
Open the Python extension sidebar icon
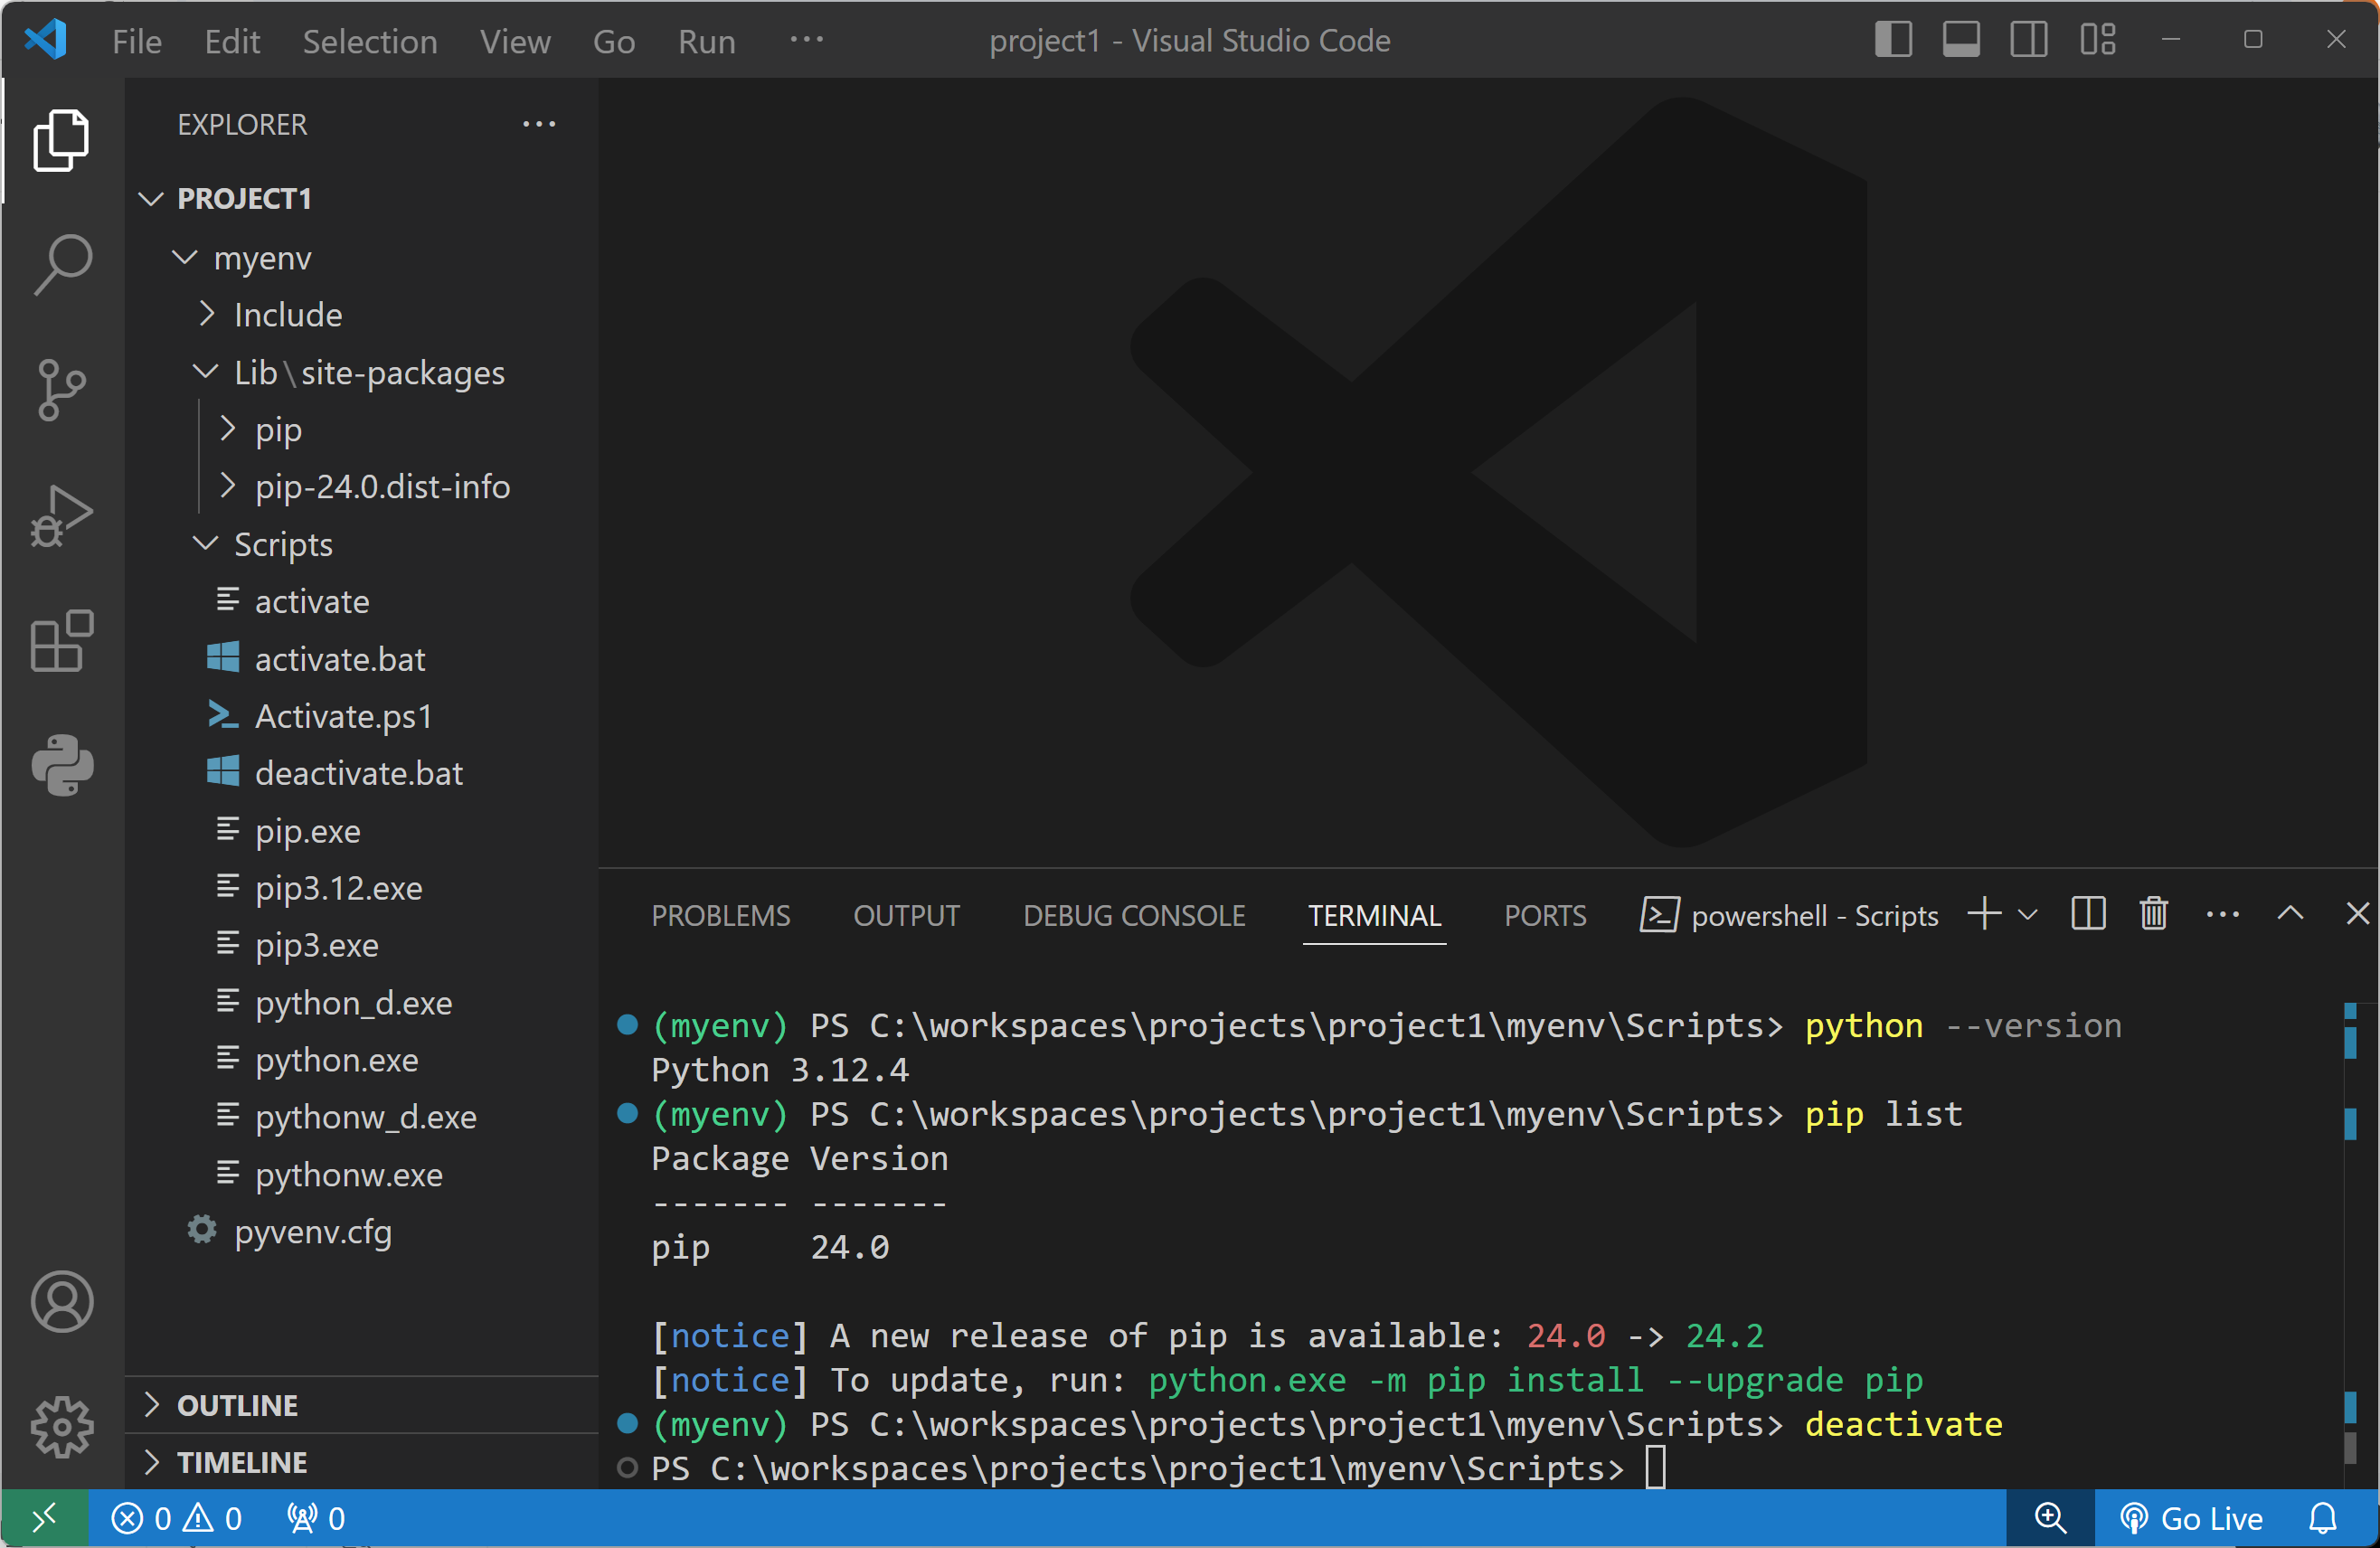point(62,765)
